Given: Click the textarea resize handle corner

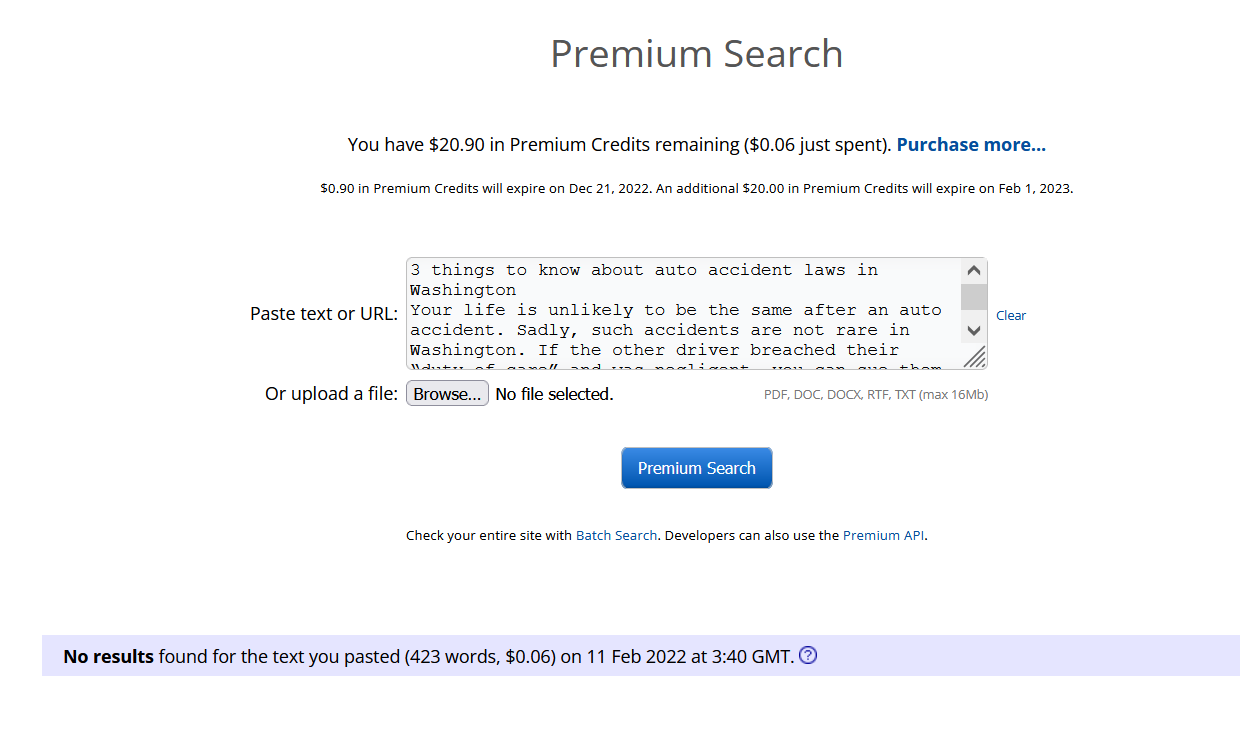Looking at the screenshot, I should pyautogui.click(x=975, y=357).
